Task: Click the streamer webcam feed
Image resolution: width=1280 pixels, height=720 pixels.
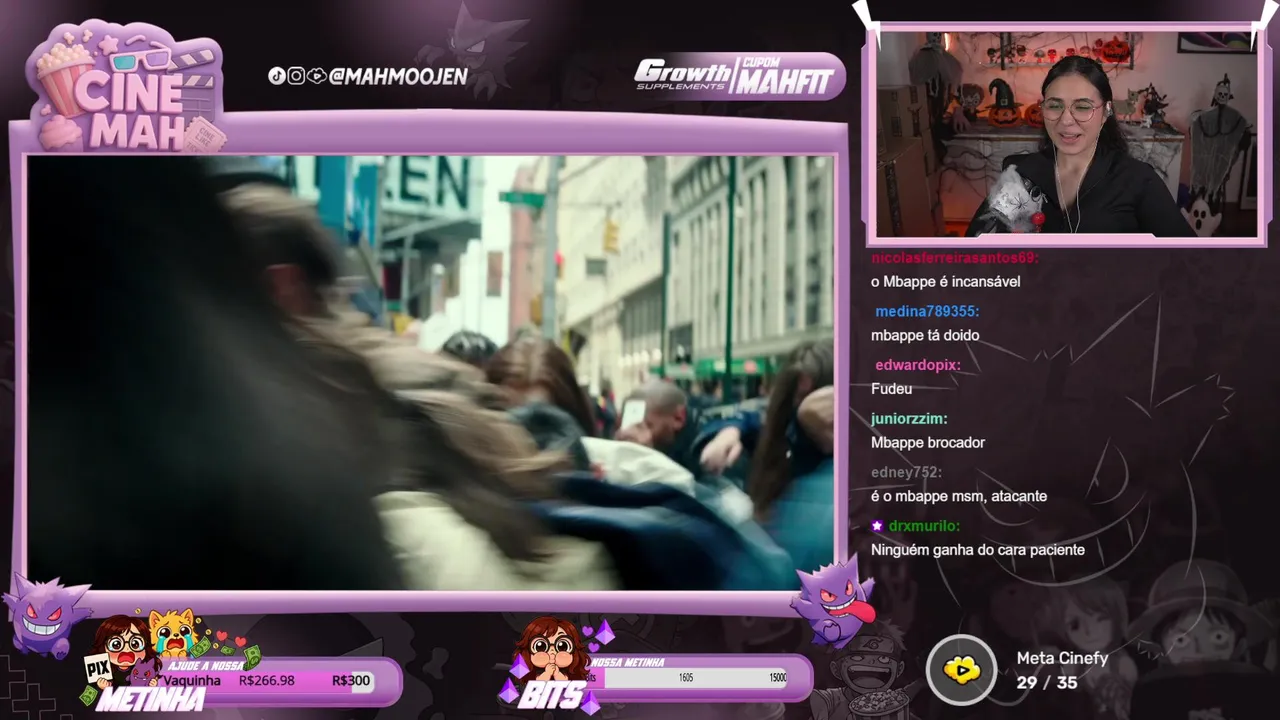Action: [1066, 133]
